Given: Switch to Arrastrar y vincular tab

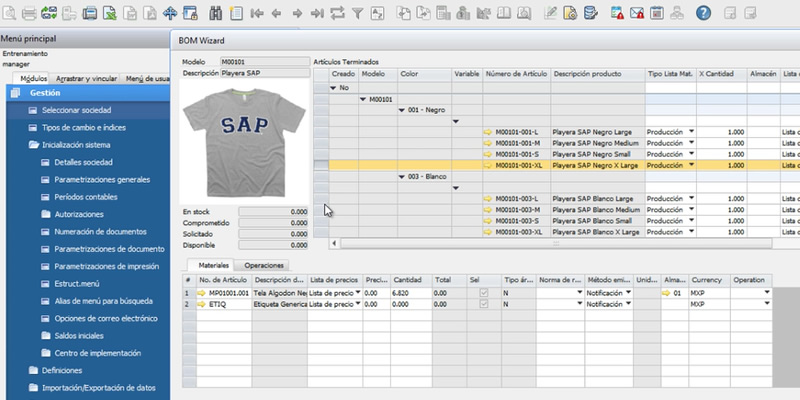Looking at the screenshot, I should [x=84, y=78].
